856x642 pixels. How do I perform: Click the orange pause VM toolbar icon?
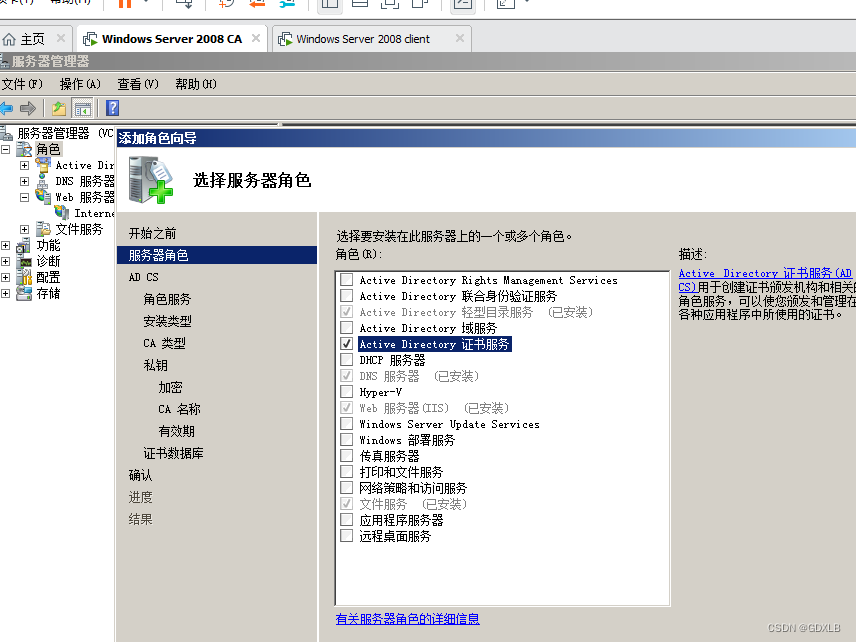tap(125, 3)
